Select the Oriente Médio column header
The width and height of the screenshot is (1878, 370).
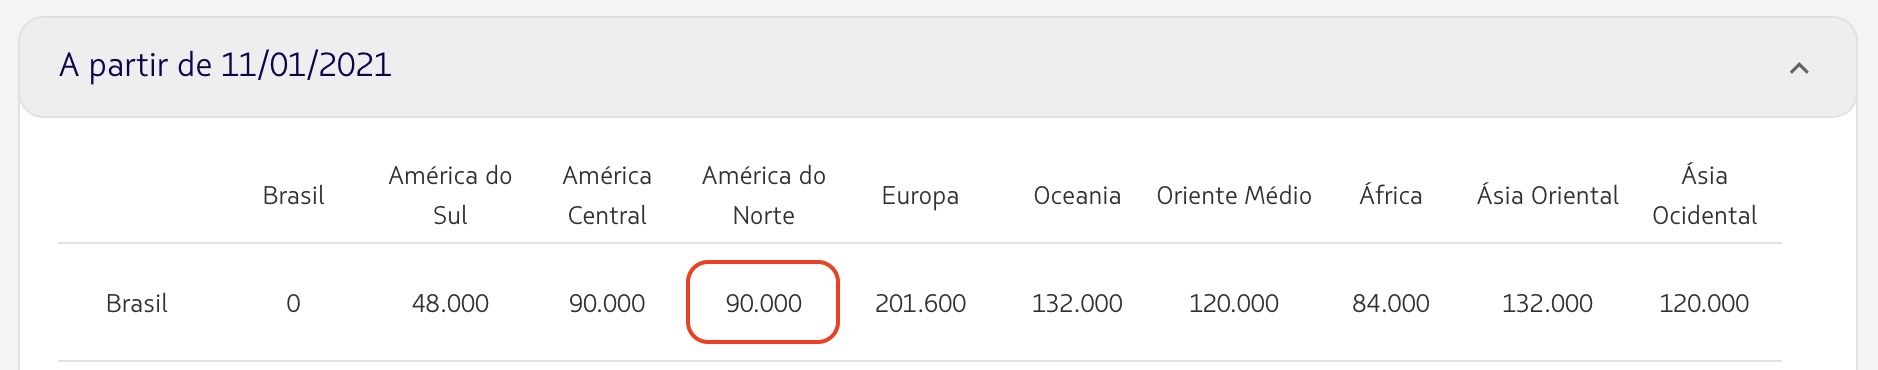point(1234,195)
